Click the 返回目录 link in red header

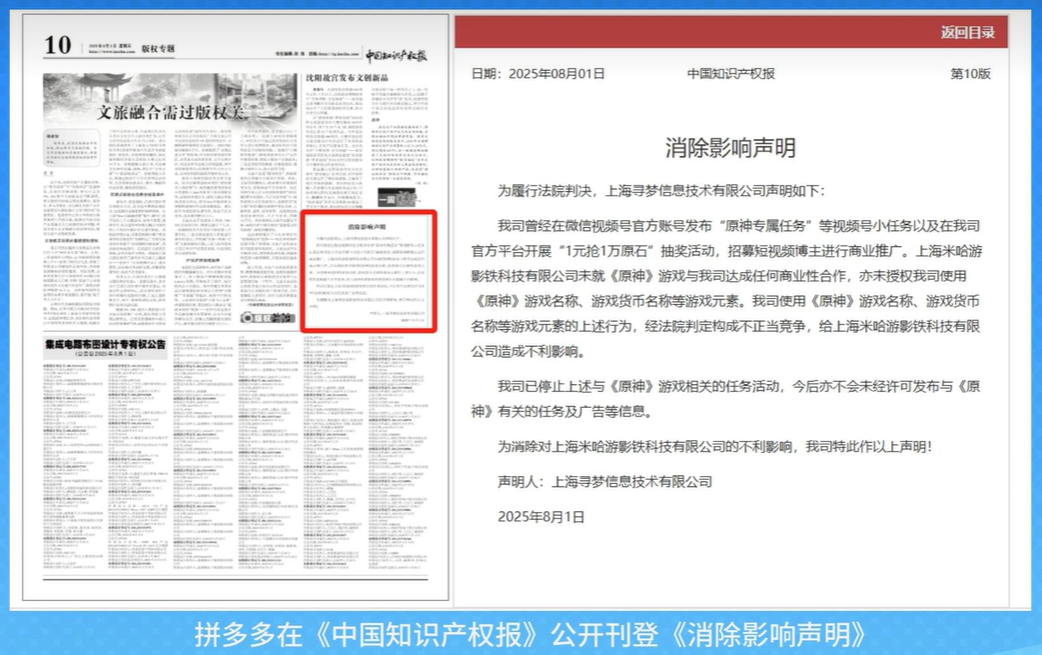click(x=967, y=33)
